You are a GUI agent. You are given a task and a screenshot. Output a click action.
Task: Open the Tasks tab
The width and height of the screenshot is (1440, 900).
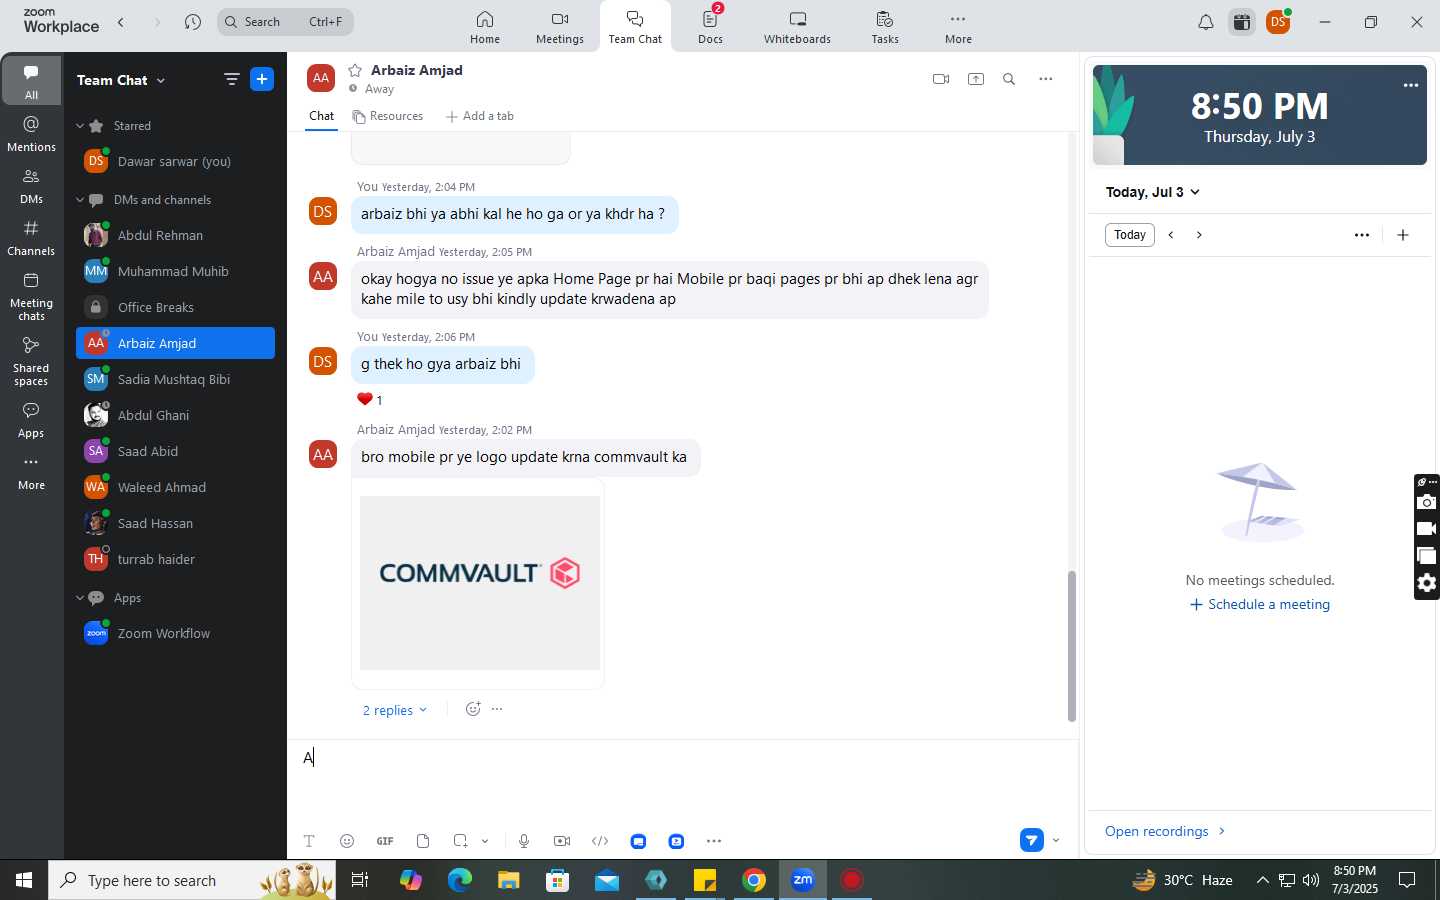(884, 27)
